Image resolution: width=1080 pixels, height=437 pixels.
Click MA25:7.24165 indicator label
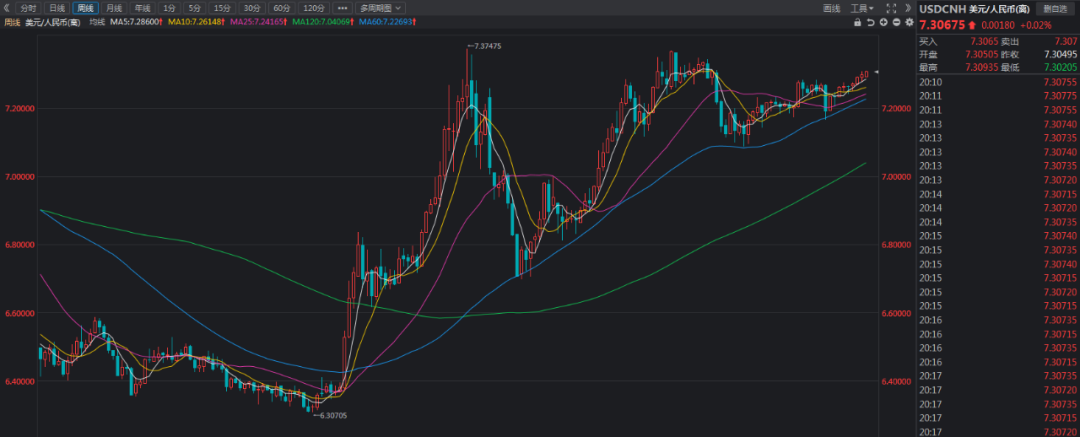(258, 22)
